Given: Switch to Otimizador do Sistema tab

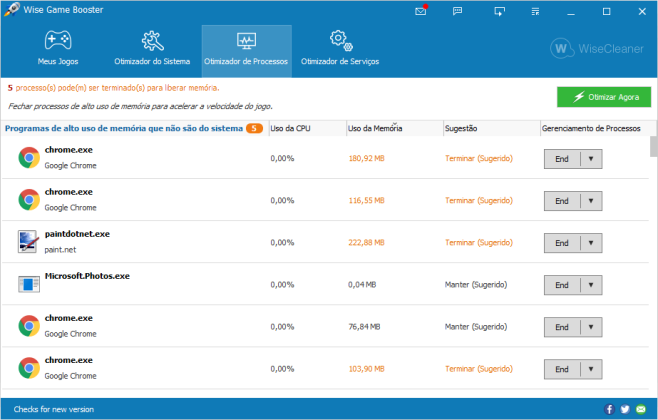Looking at the screenshot, I should click(x=152, y=48).
